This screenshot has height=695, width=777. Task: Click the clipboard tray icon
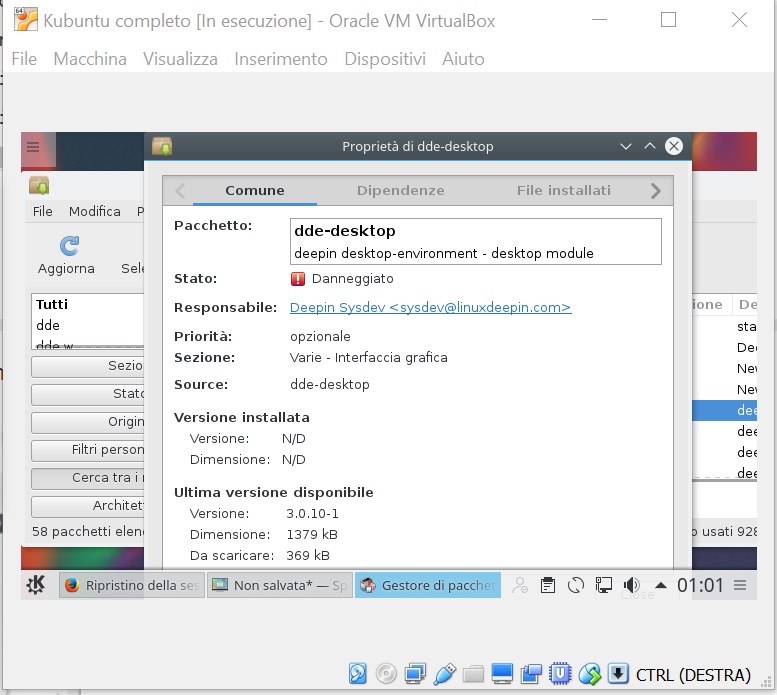[548, 586]
